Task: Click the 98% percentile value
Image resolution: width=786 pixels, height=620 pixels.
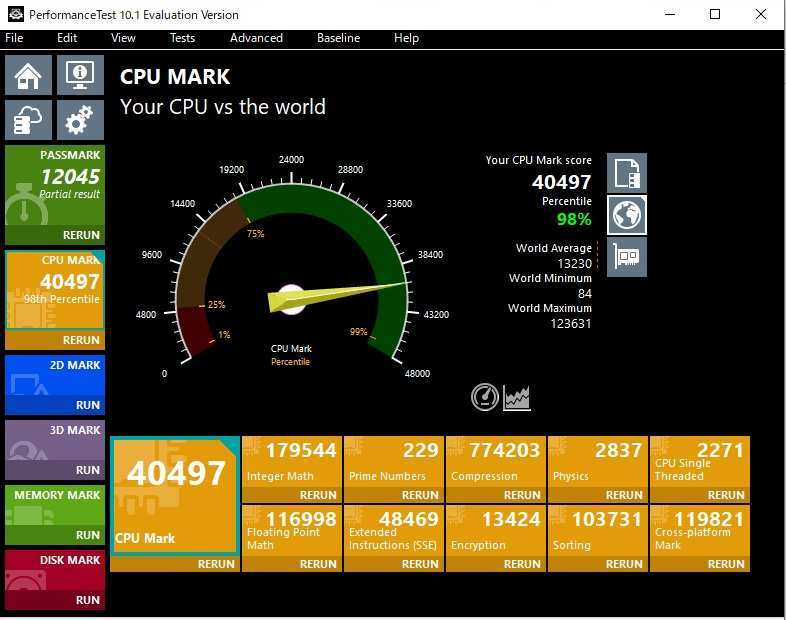Action: [574, 219]
